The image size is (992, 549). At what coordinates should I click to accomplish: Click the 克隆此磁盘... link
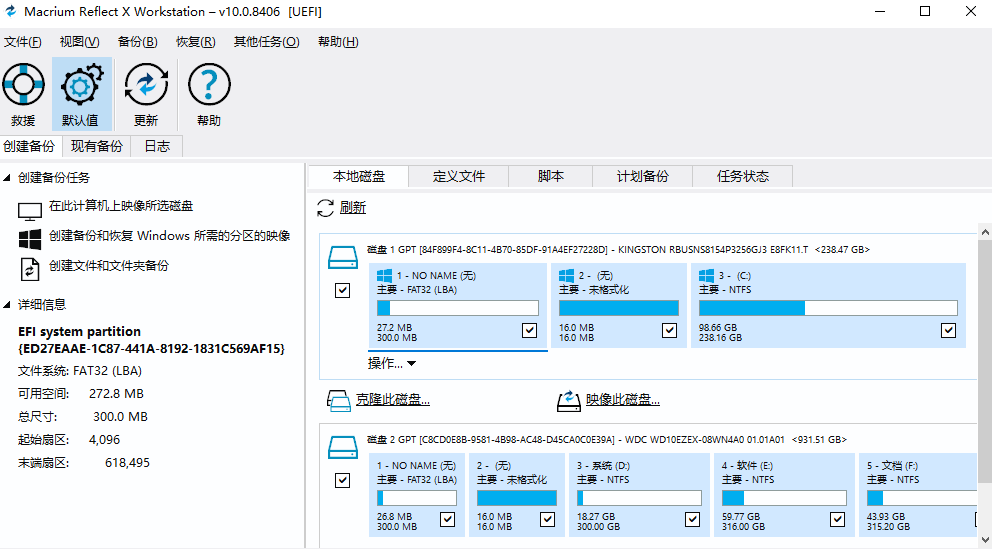(393, 400)
